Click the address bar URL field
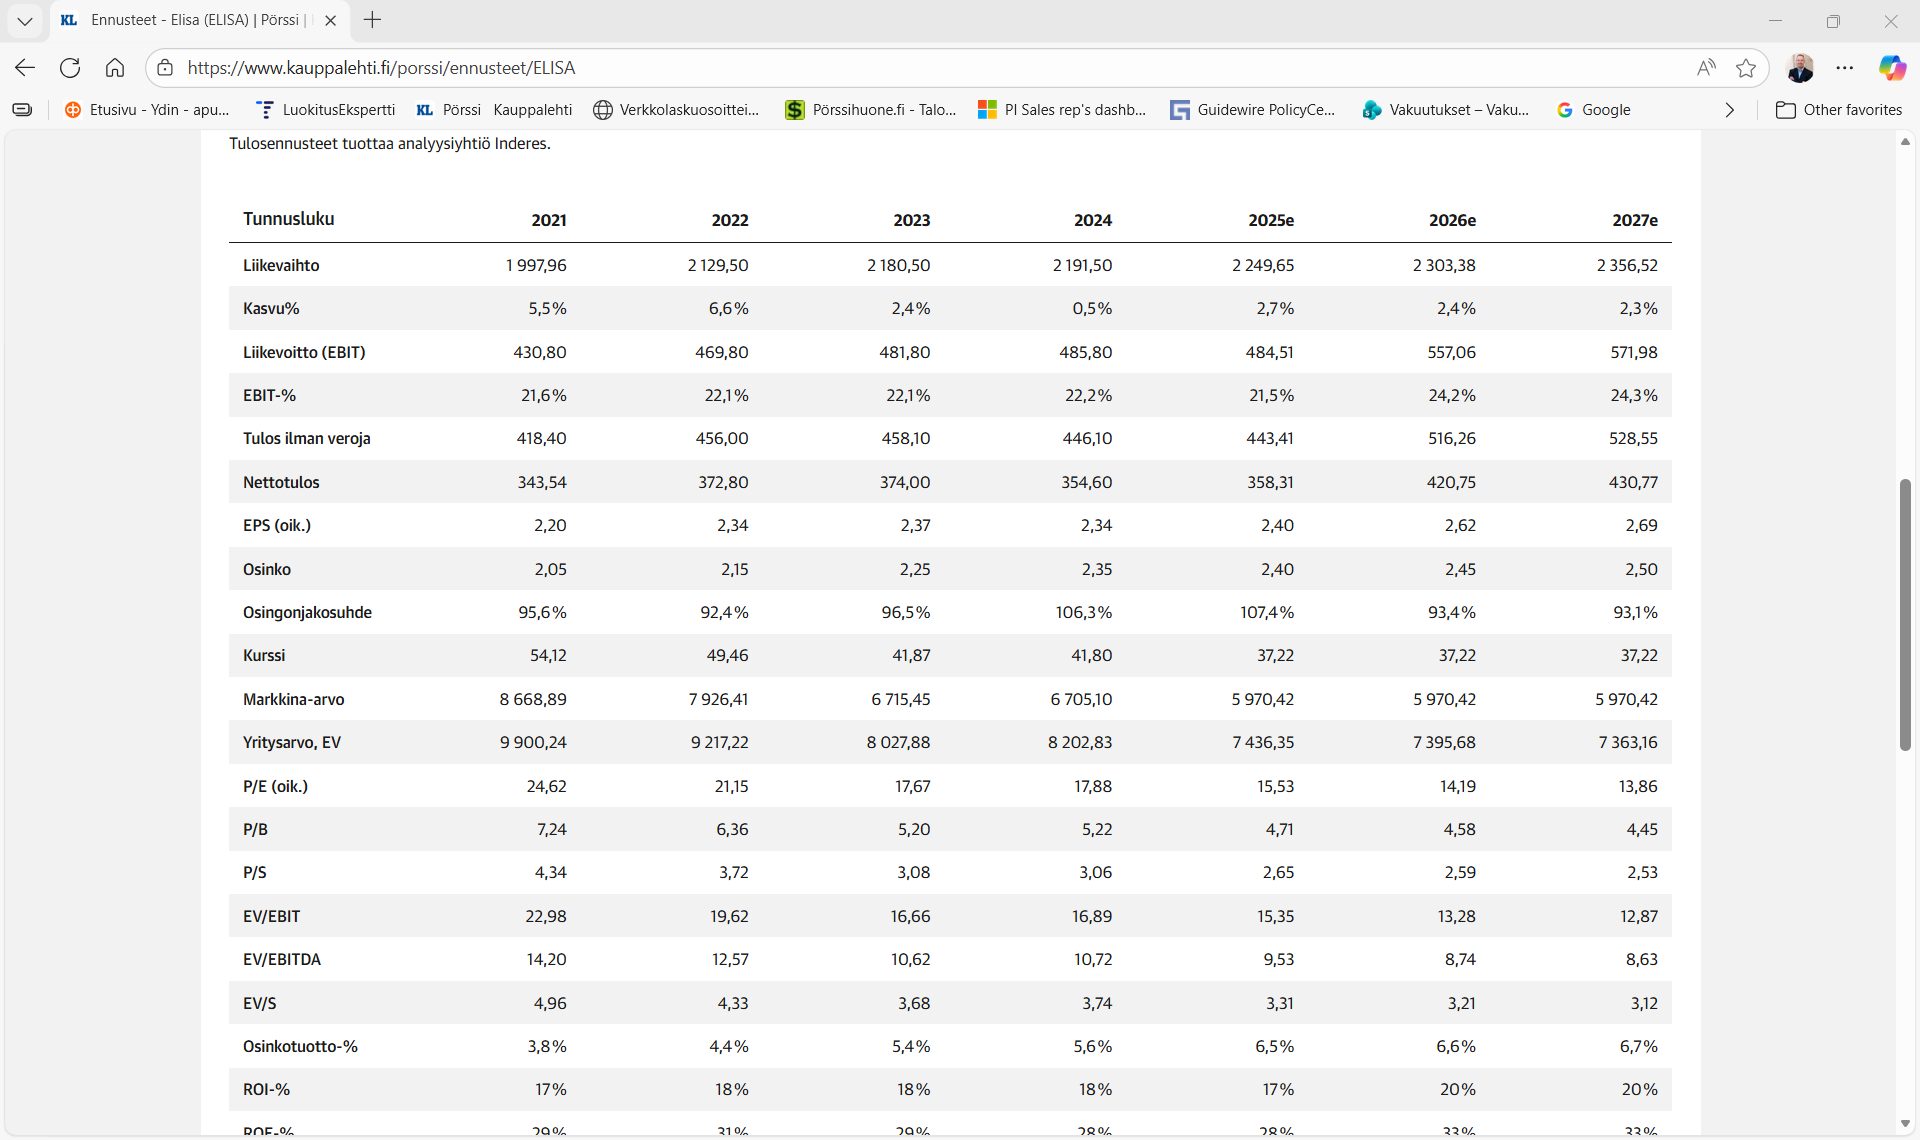The height and width of the screenshot is (1140, 1920). click(x=900, y=68)
